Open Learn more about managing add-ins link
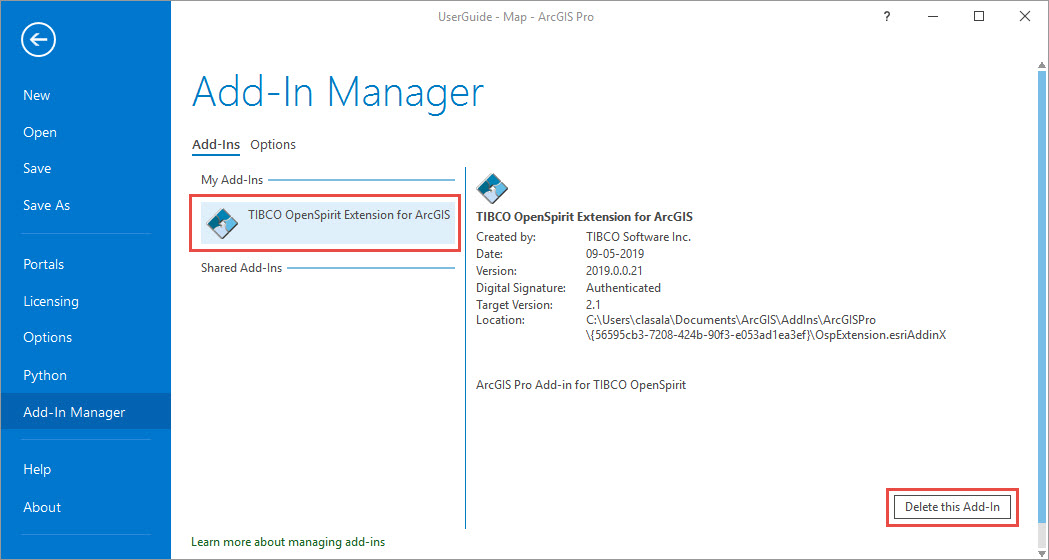This screenshot has width=1049, height=560. 288,541
